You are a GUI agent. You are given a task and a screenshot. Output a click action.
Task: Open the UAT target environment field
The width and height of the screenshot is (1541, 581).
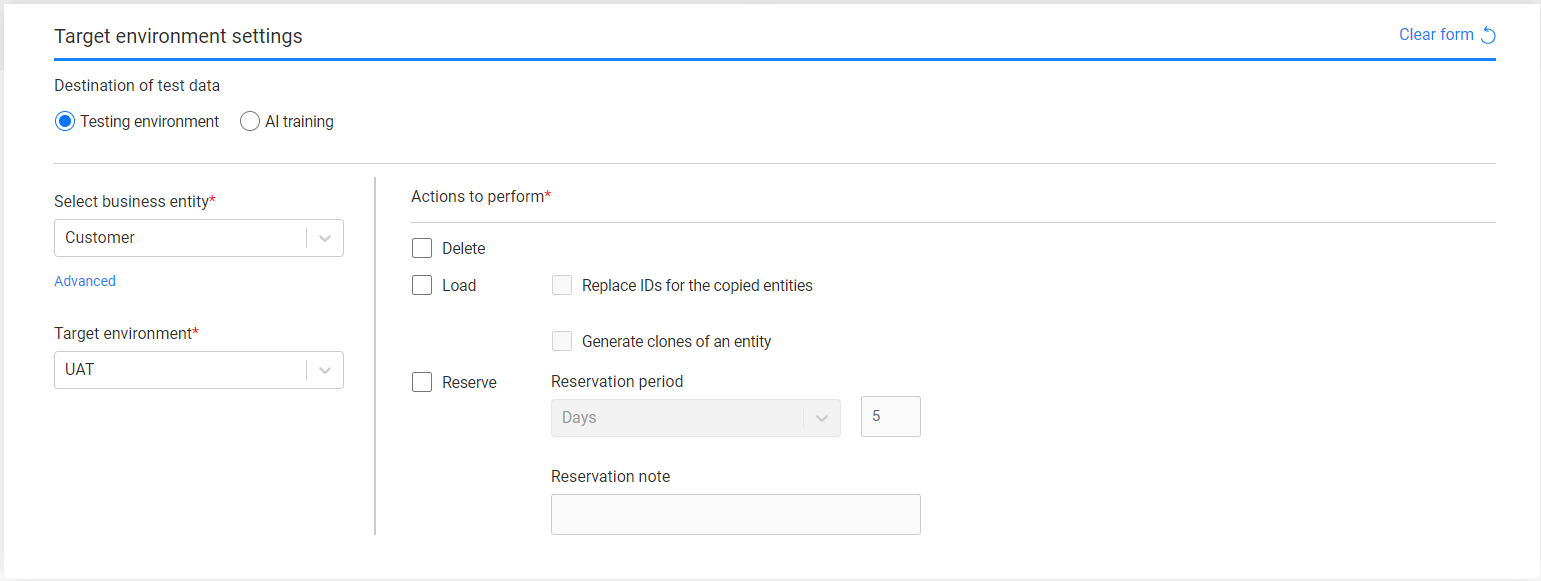(180, 370)
